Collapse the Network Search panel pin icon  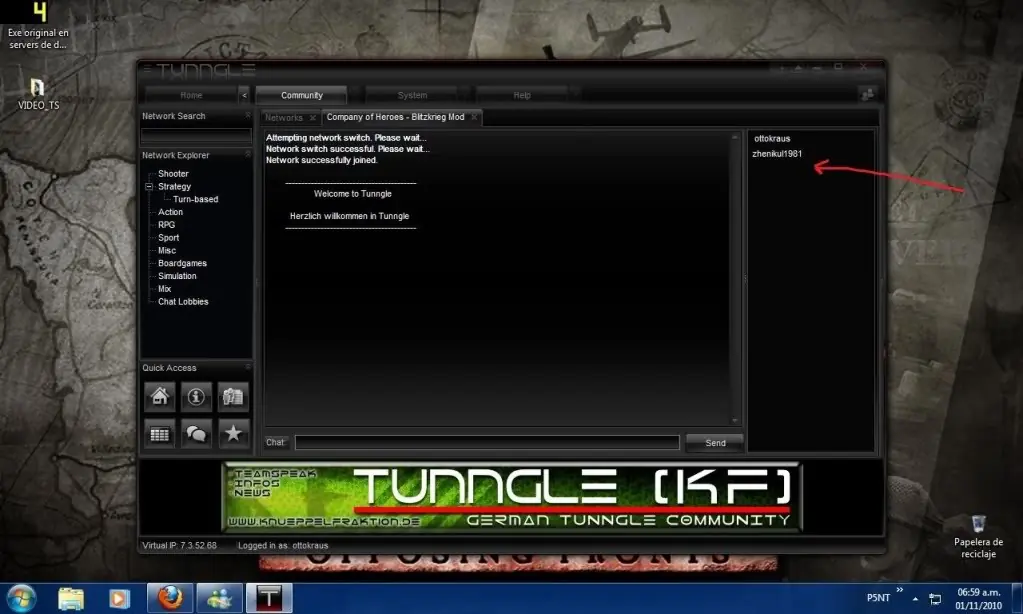point(247,115)
